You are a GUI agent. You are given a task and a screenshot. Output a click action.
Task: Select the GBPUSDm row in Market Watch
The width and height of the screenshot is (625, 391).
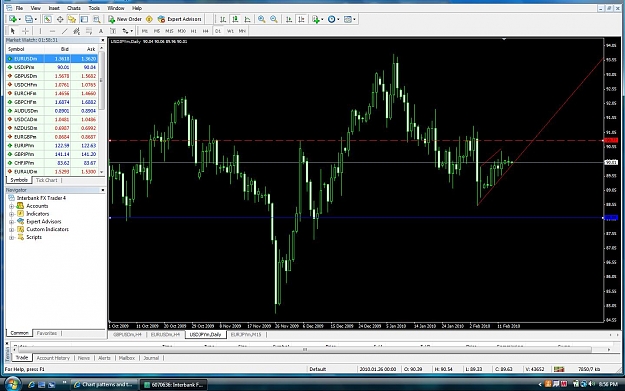tap(52, 76)
